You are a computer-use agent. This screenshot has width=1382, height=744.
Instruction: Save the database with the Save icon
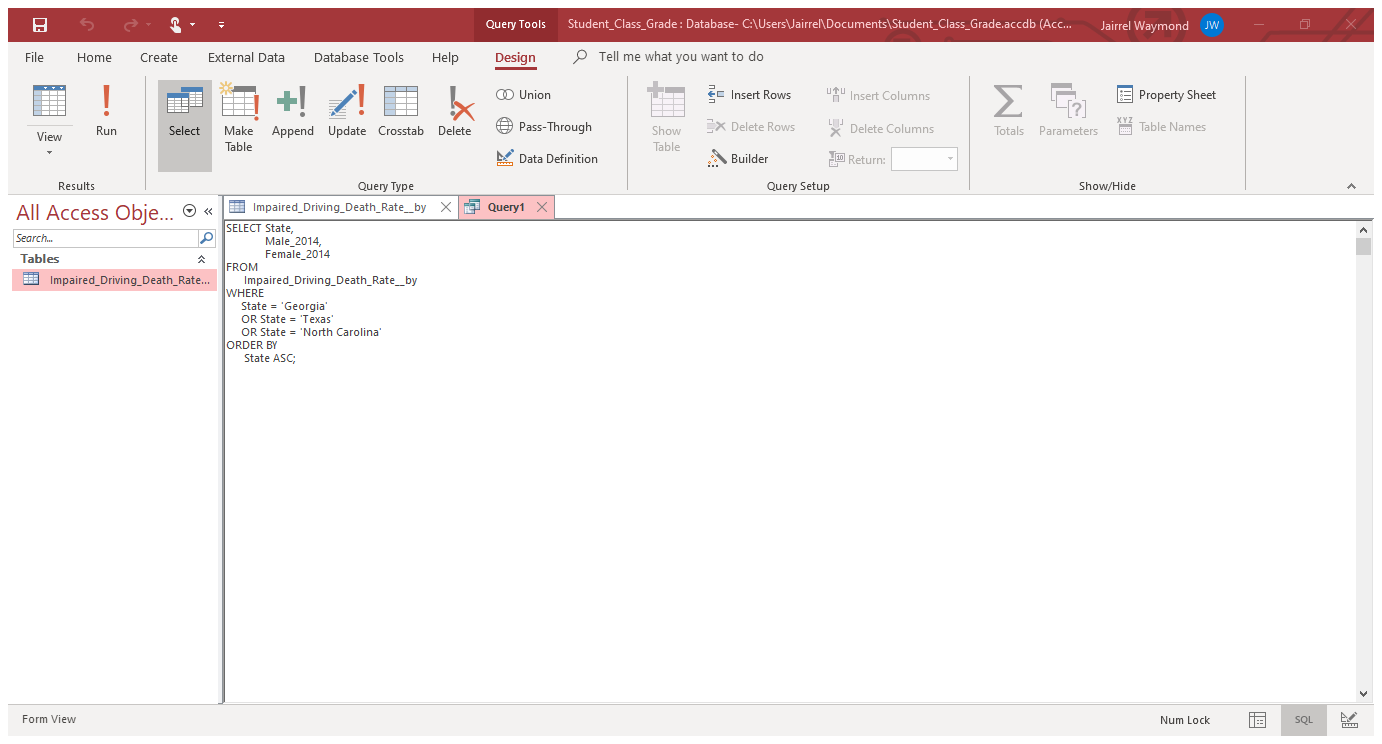(40, 25)
